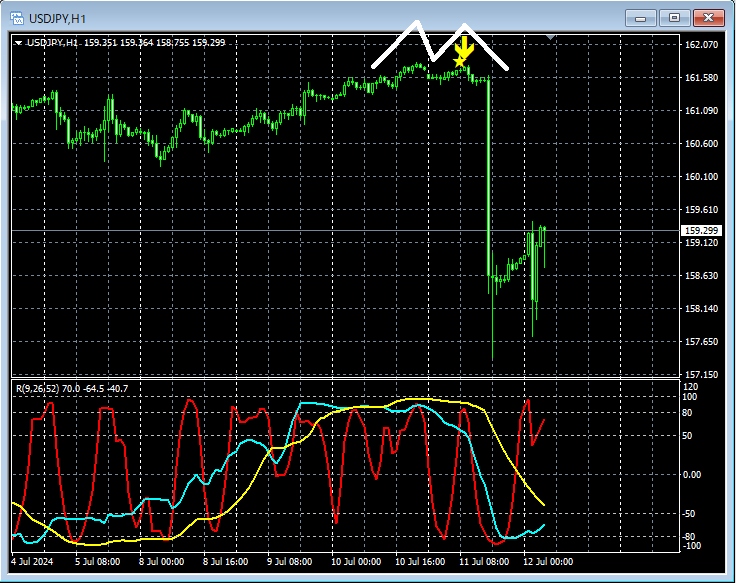Click the 5 Jul 08:00 time axis label
The image size is (737, 583).
point(97,561)
